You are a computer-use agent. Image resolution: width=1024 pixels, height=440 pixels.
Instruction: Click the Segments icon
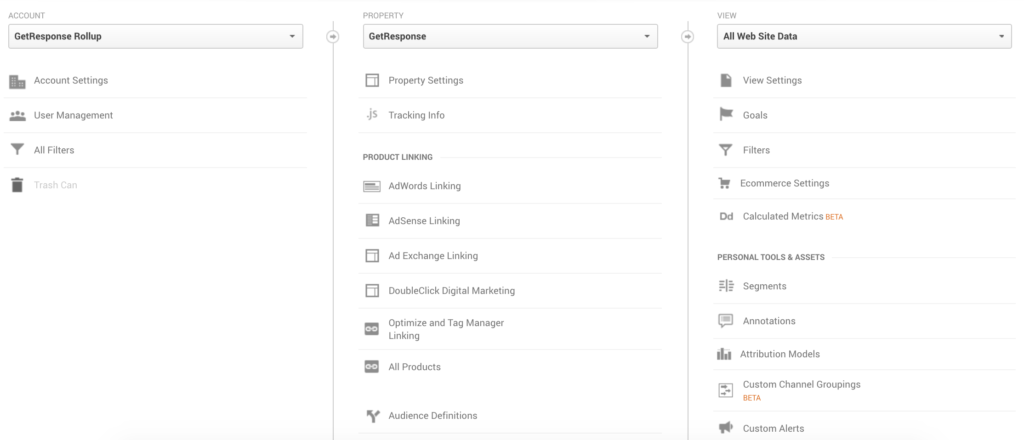coord(726,286)
